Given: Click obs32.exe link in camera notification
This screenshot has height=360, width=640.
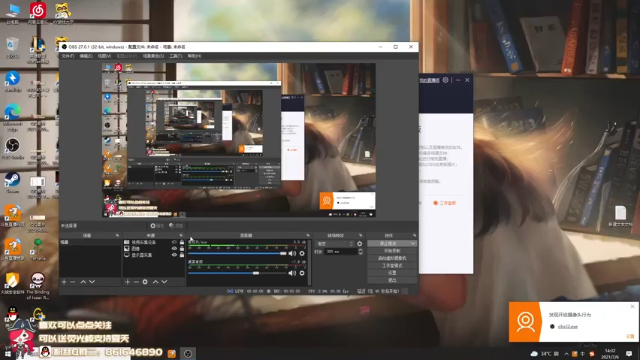Looking at the screenshot, I should [568, 327].
